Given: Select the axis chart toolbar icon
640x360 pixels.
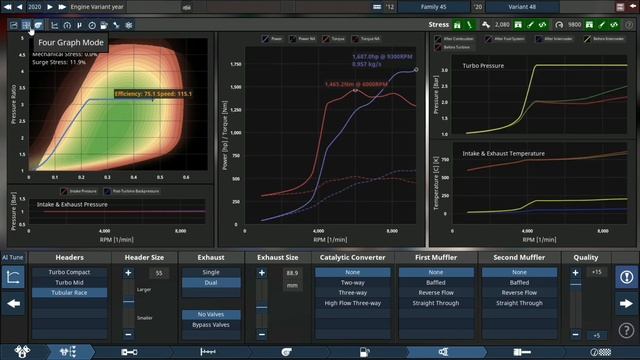Looking at the screenshot, I should [x=54, y=25].
